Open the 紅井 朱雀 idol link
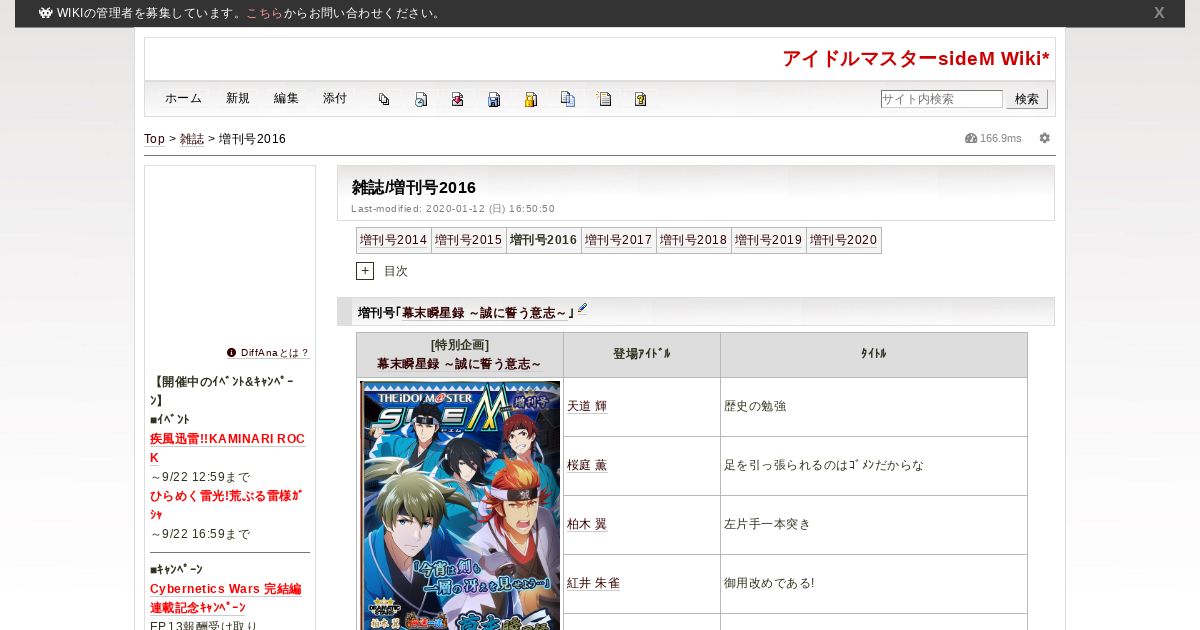Screen dimensions: 1200x630 593,583
